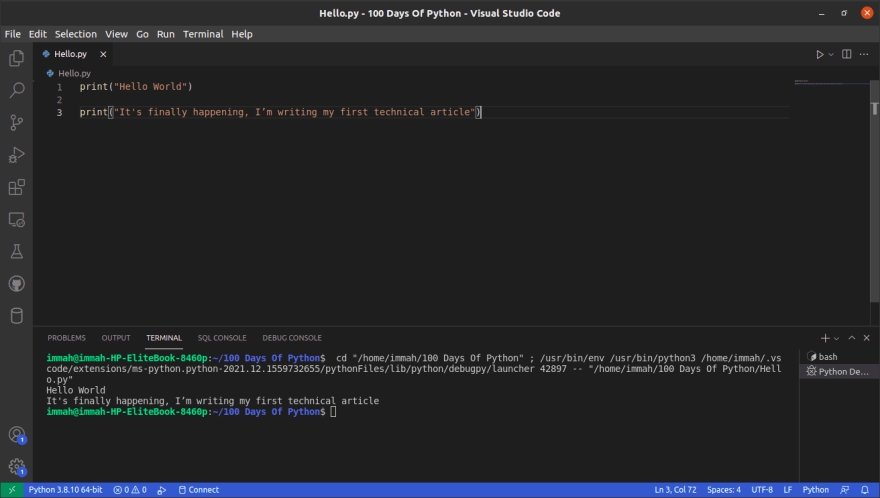Open the Run menu
The width and height of the screenshot is (880, 498).
pos(166,34)
